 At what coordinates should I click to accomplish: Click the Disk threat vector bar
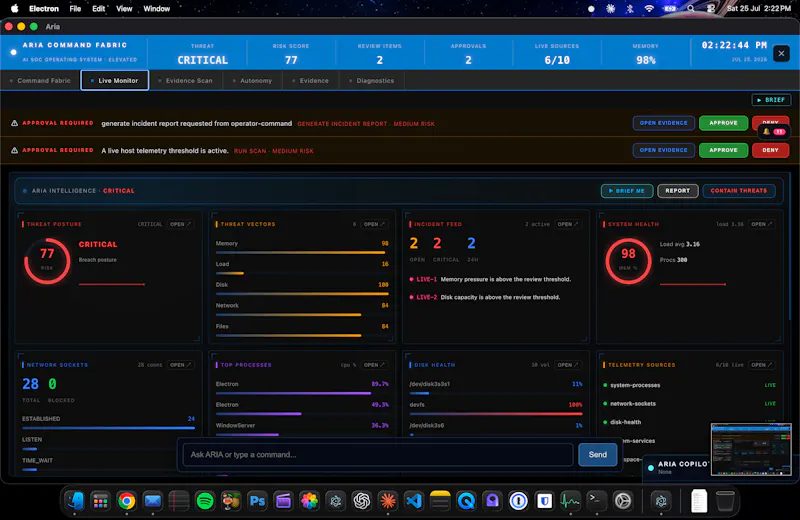pos(302,293)
